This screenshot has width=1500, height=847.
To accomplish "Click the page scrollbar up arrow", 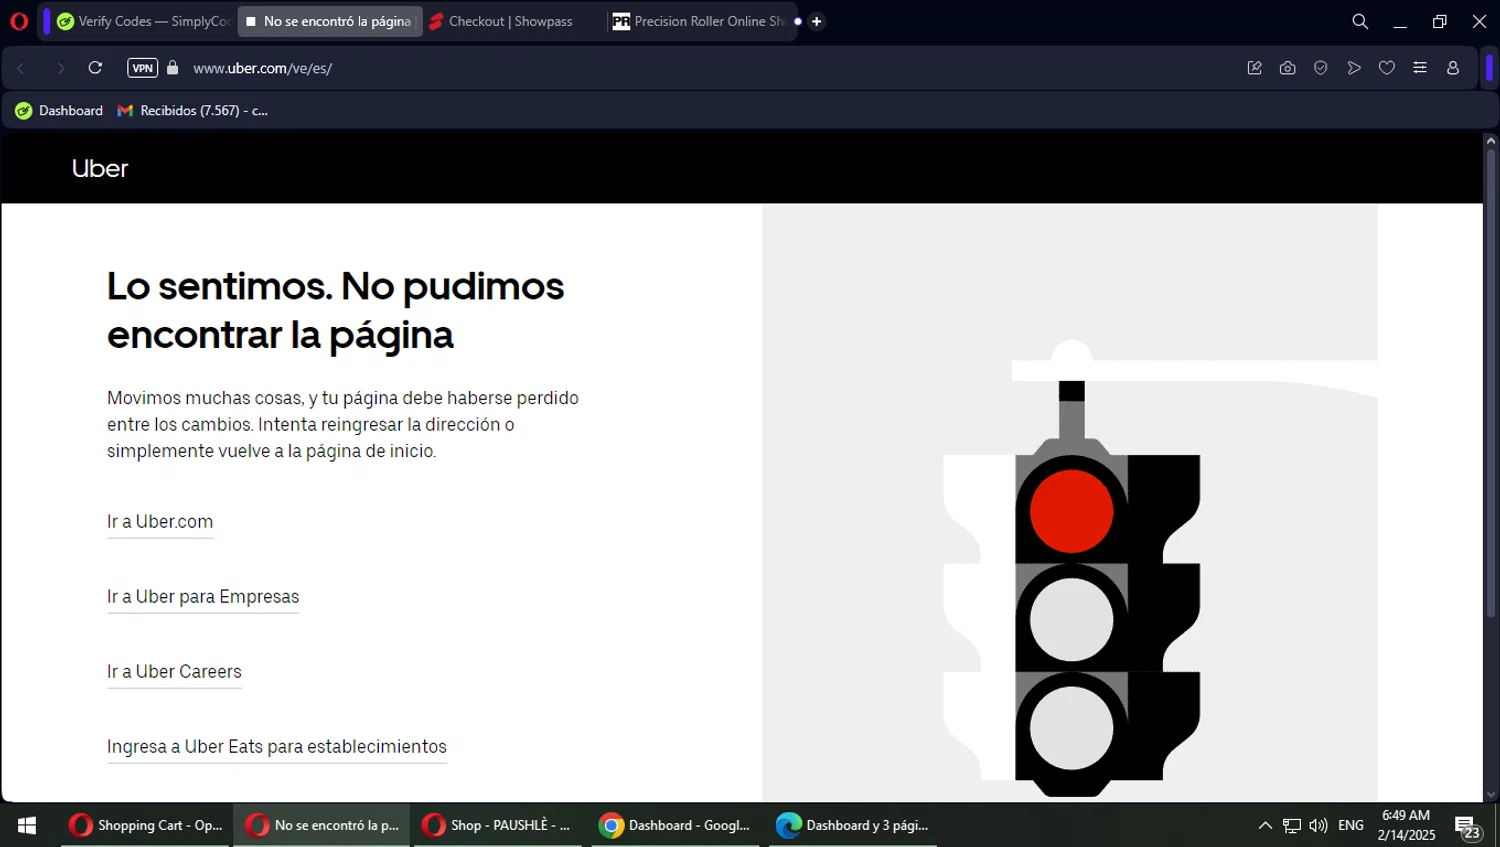I will tap(1491, 141).
